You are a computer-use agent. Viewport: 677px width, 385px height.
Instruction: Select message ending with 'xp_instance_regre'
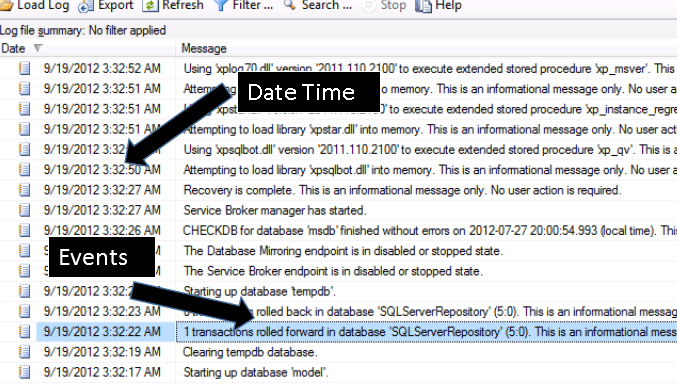(429, 109)
